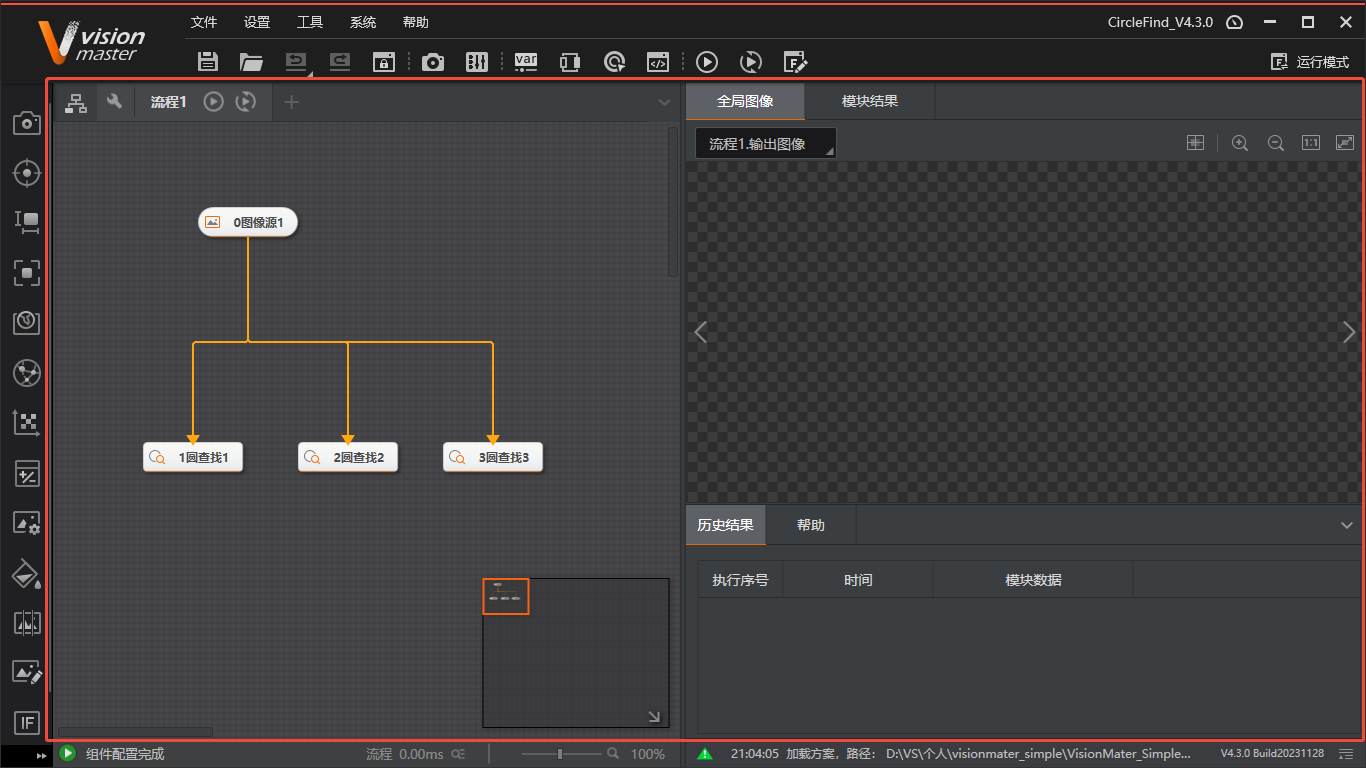Select the calibration checkerboard tool in the sidebar
1366x768 pixels.
(x=27, y=423)
